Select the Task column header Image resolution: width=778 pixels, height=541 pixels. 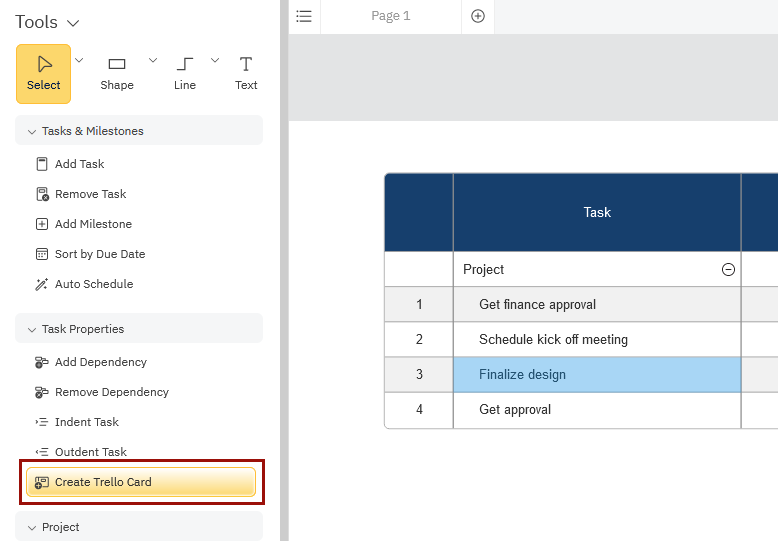597,212
